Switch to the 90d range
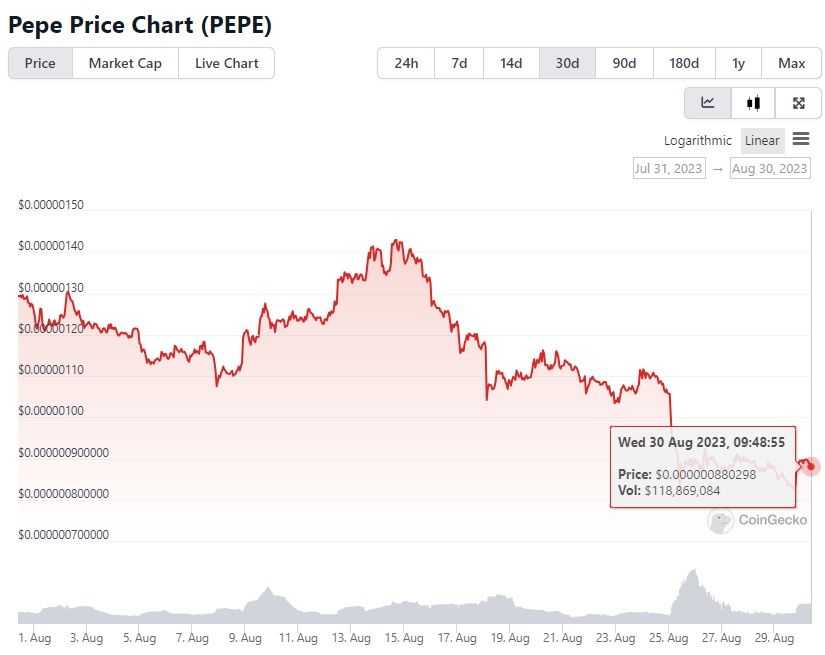The width and height of the screenshot is (825, 655). tap(624, 63)
